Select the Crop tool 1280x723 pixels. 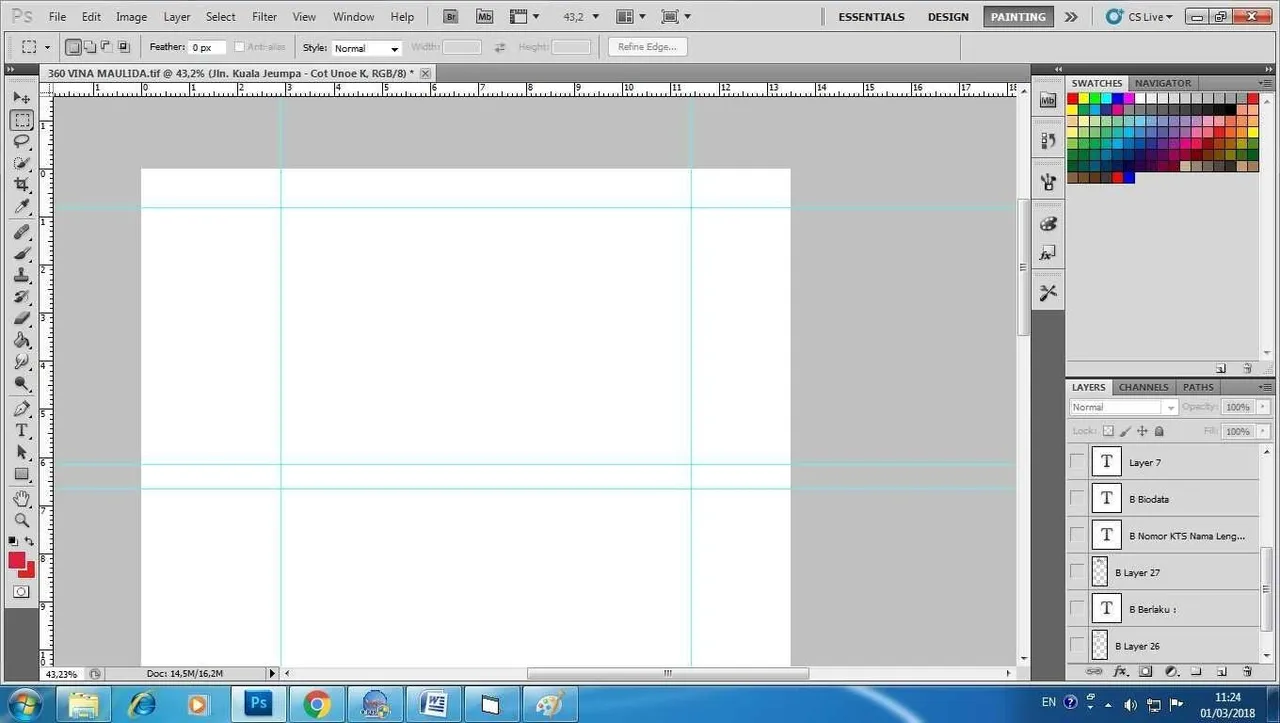[21, 185]
